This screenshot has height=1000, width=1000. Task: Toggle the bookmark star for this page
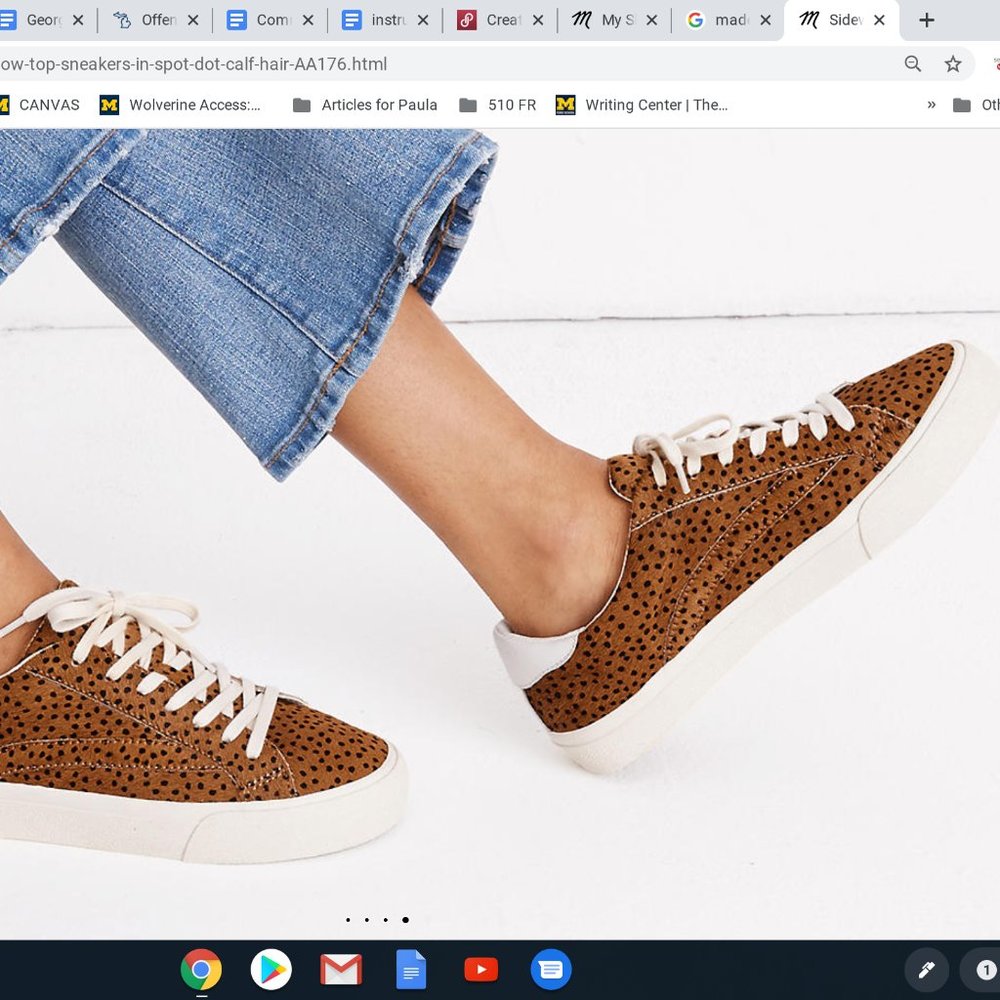point(953,63)
